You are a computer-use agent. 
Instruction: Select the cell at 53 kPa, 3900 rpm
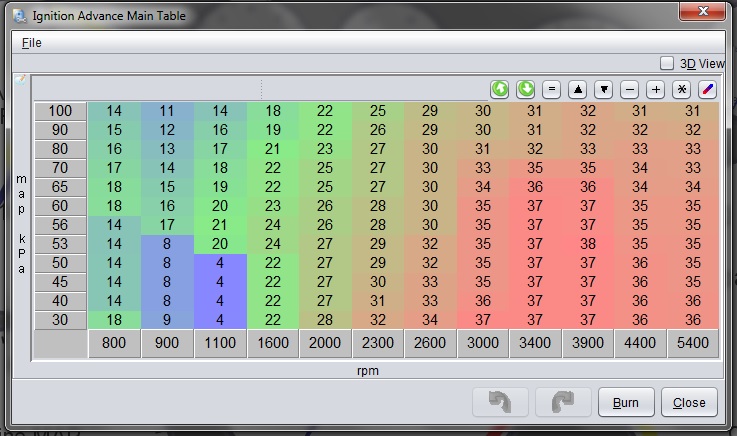pyautogui.click(x=588, y=242)
